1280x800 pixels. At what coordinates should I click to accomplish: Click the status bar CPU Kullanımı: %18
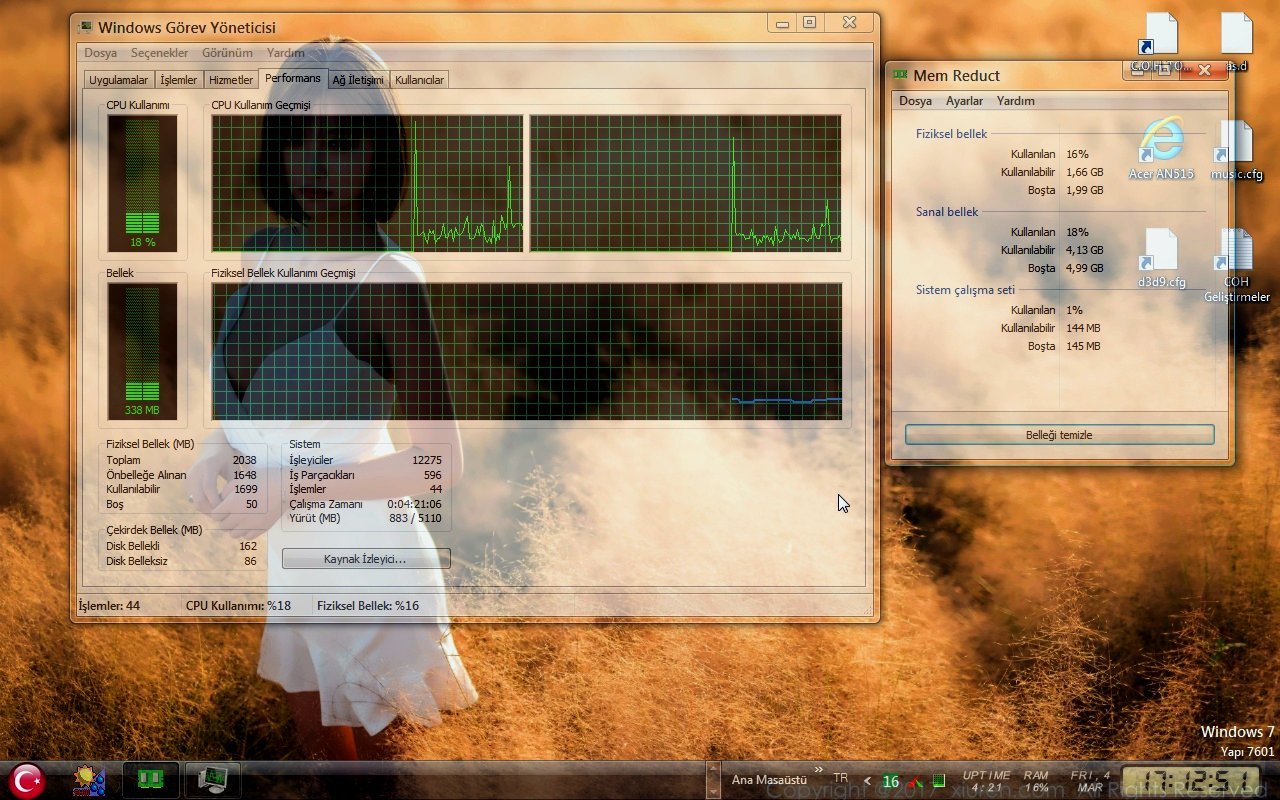coord(238,605)
